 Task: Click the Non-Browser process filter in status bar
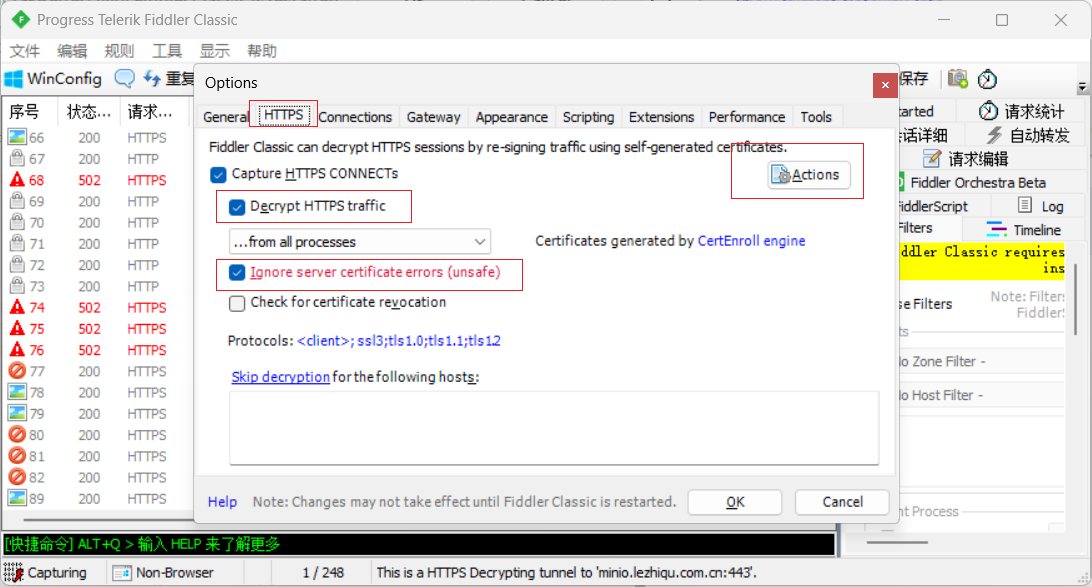[163, 572]
